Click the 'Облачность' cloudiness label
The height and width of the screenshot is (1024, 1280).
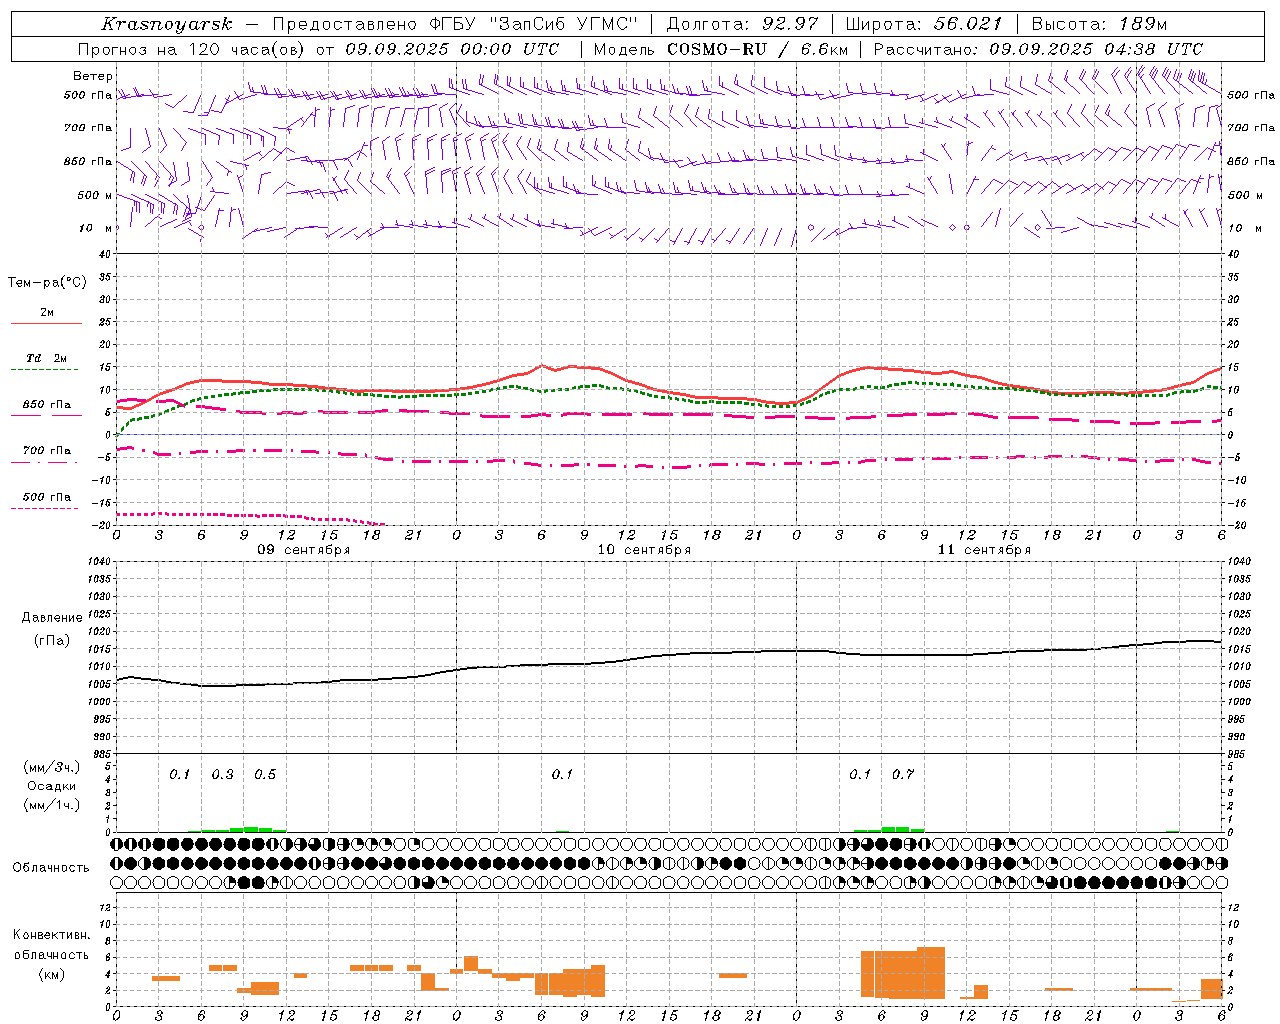tap(51, 868)
